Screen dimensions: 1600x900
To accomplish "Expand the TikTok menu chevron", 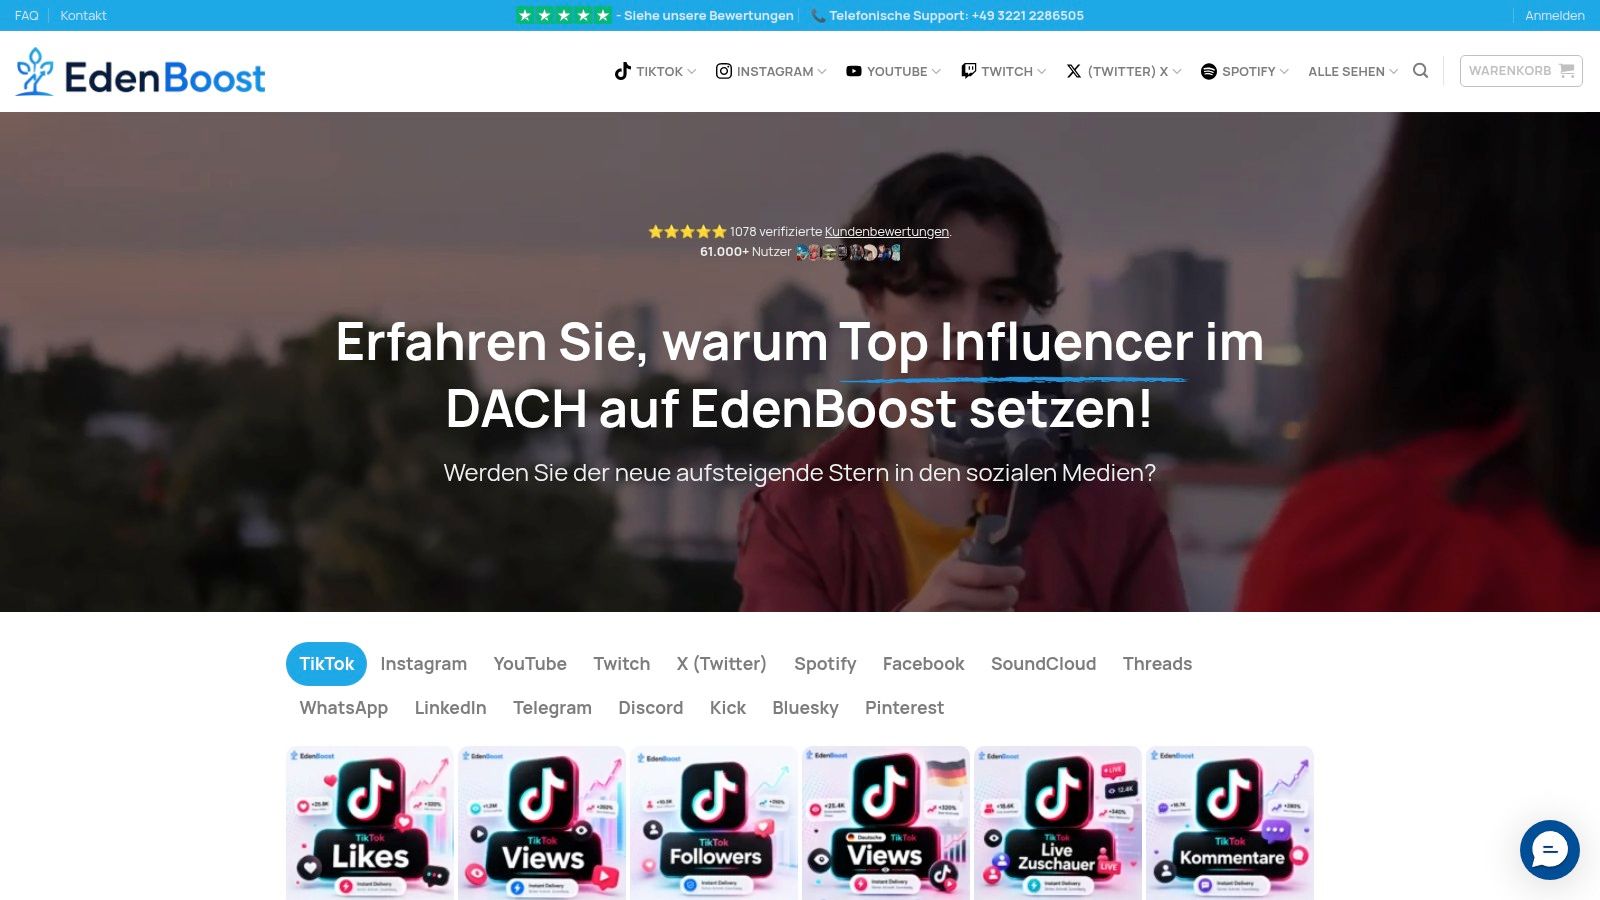I will pos(692,71).
